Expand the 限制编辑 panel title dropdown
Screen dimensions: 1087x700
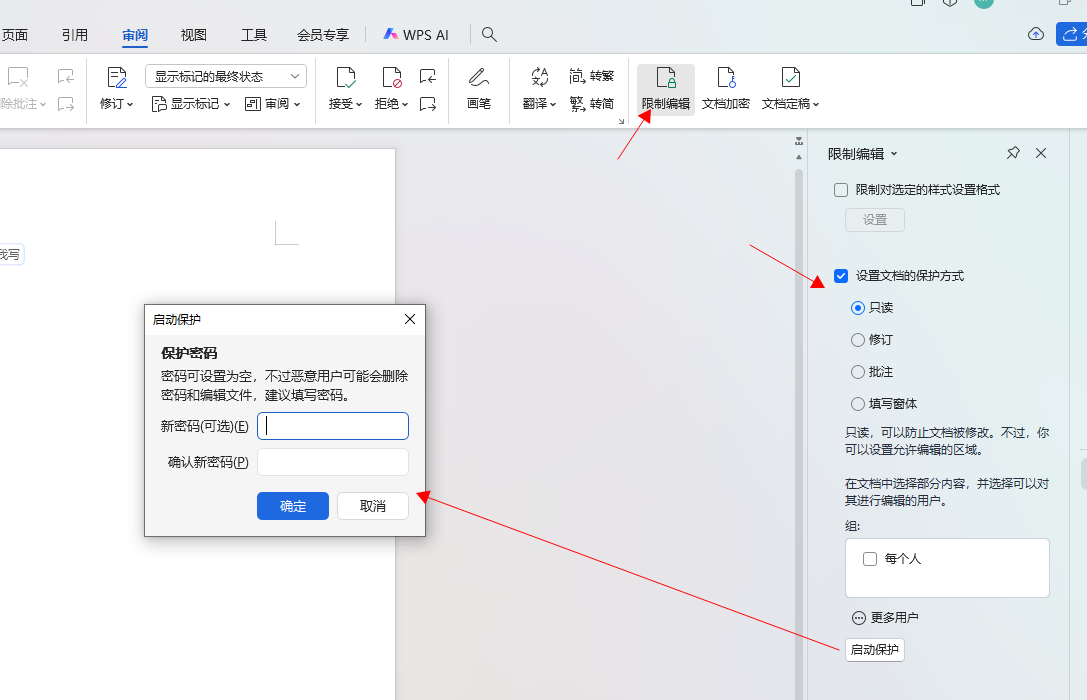click(x=894, y=154)
